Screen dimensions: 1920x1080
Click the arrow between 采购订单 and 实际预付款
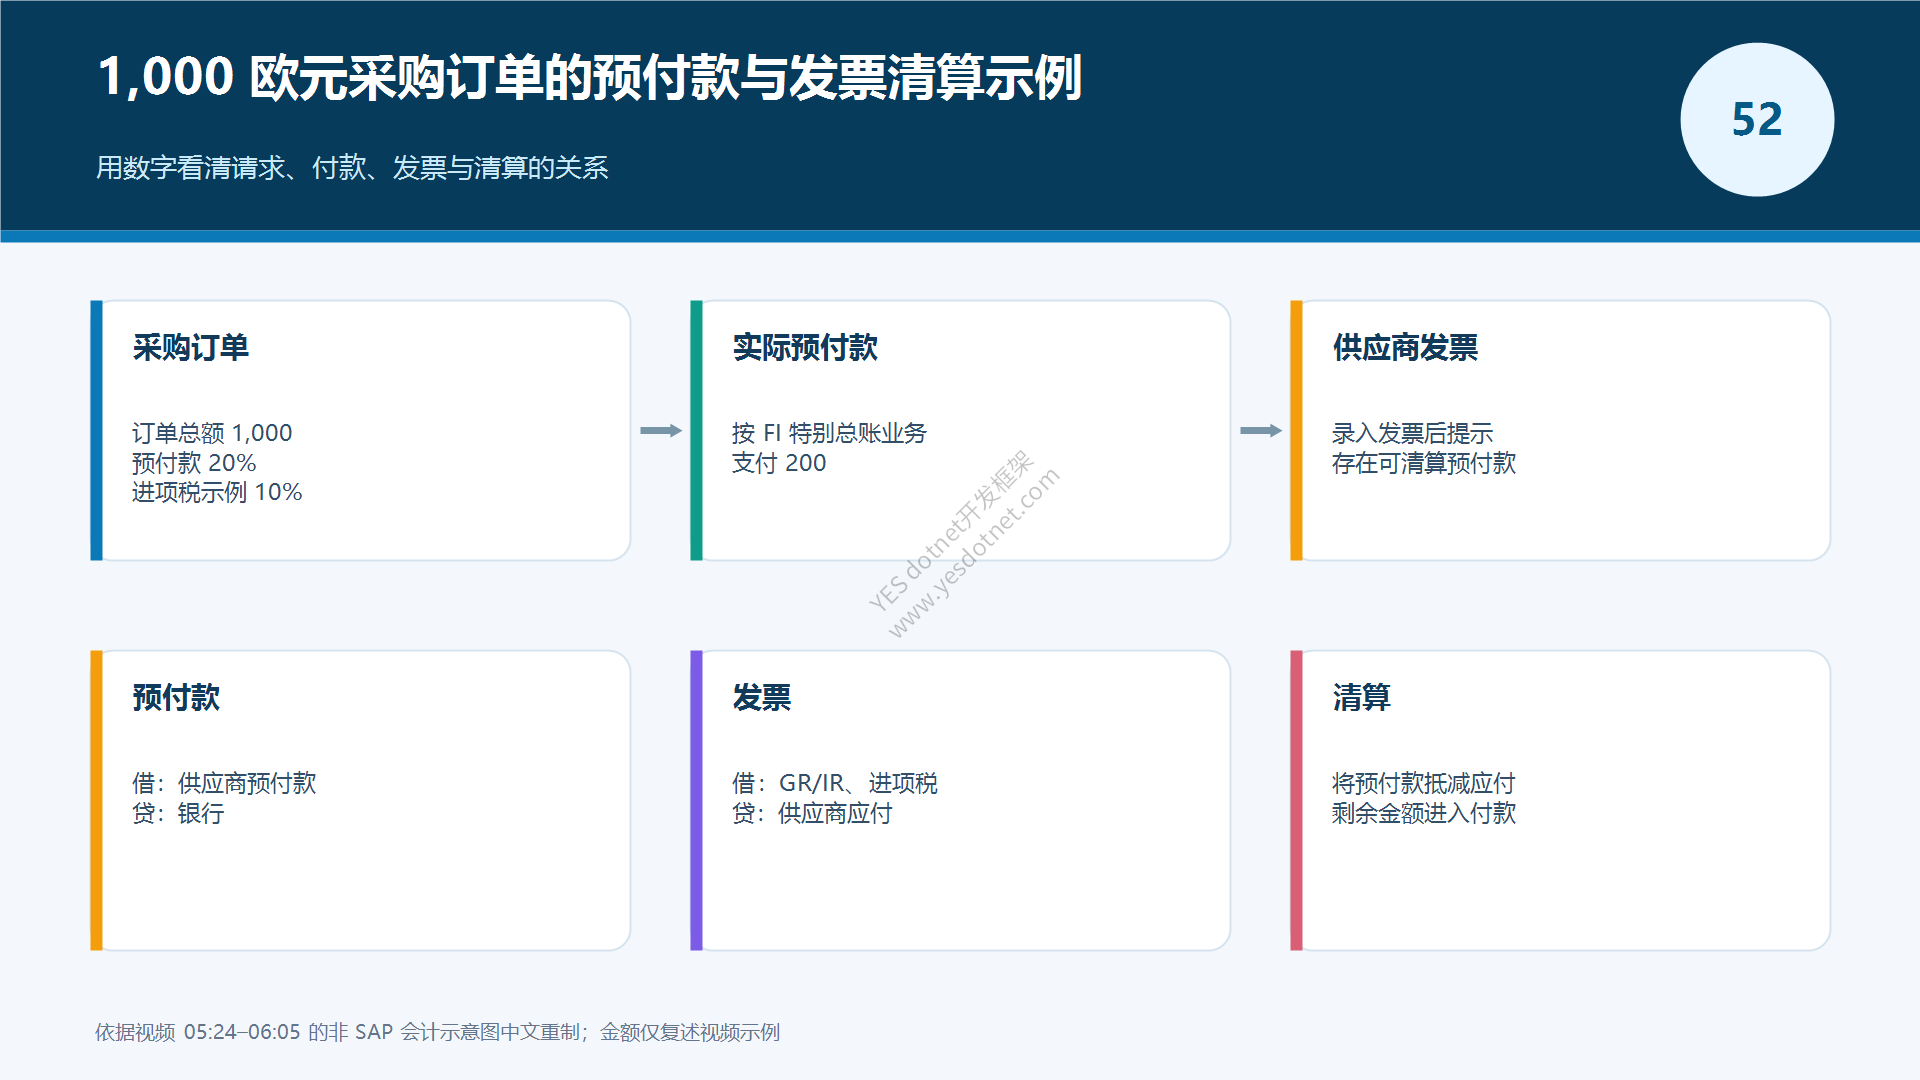pos(661,431)
